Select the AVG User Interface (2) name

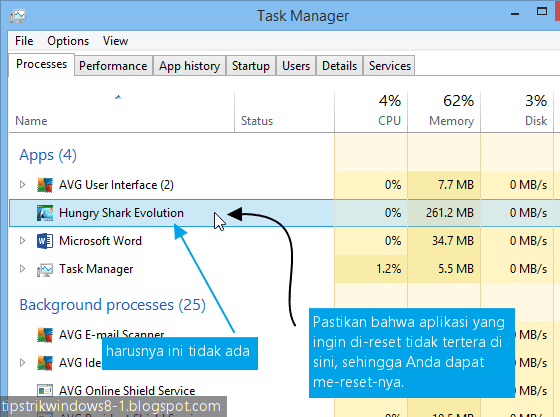pos(116,185)
